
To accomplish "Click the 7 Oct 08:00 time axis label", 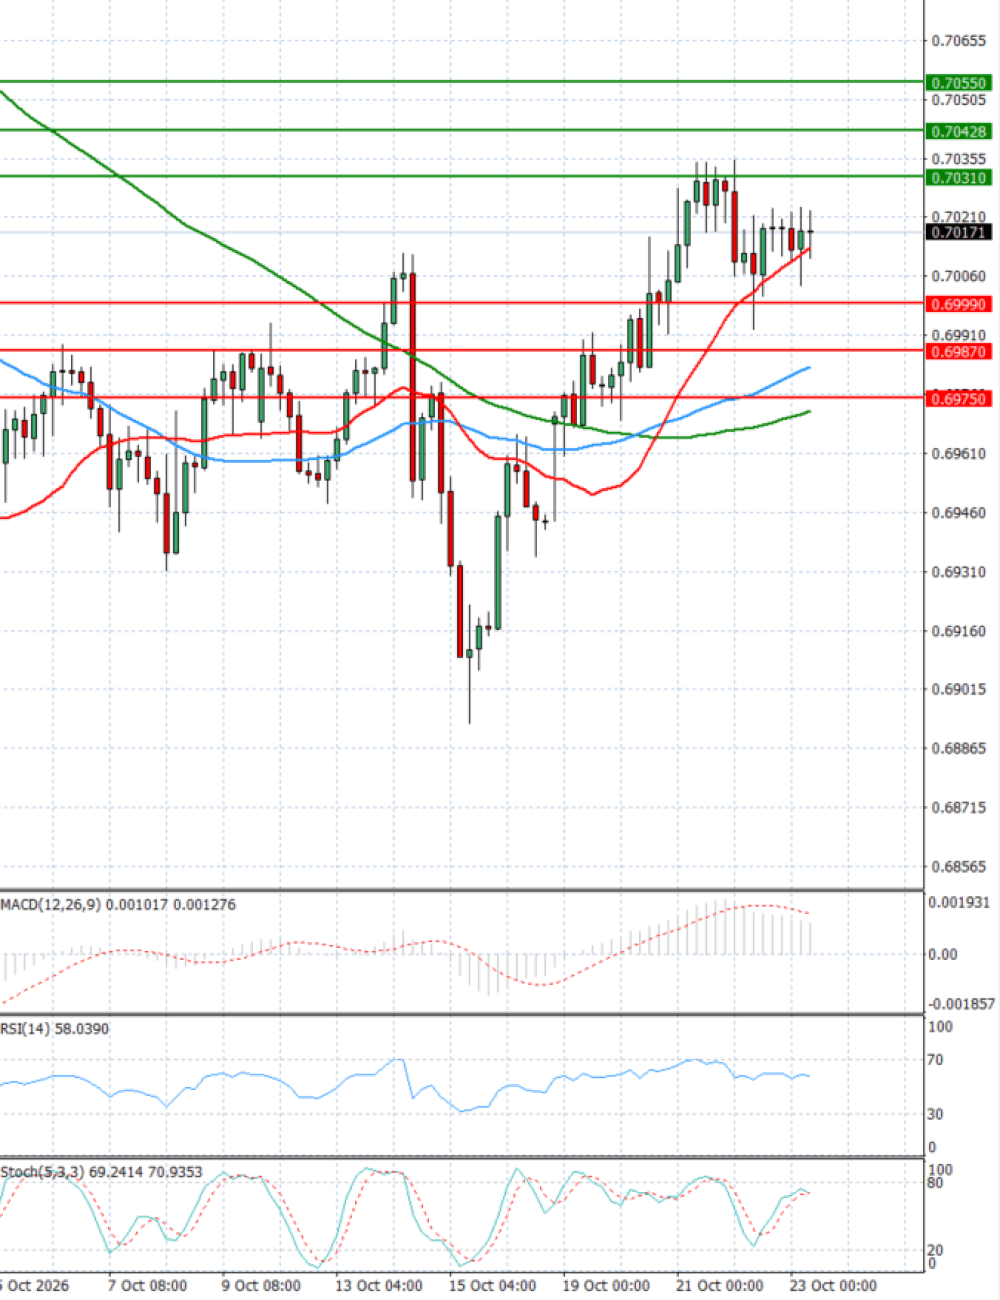I will coord(148,1285).
